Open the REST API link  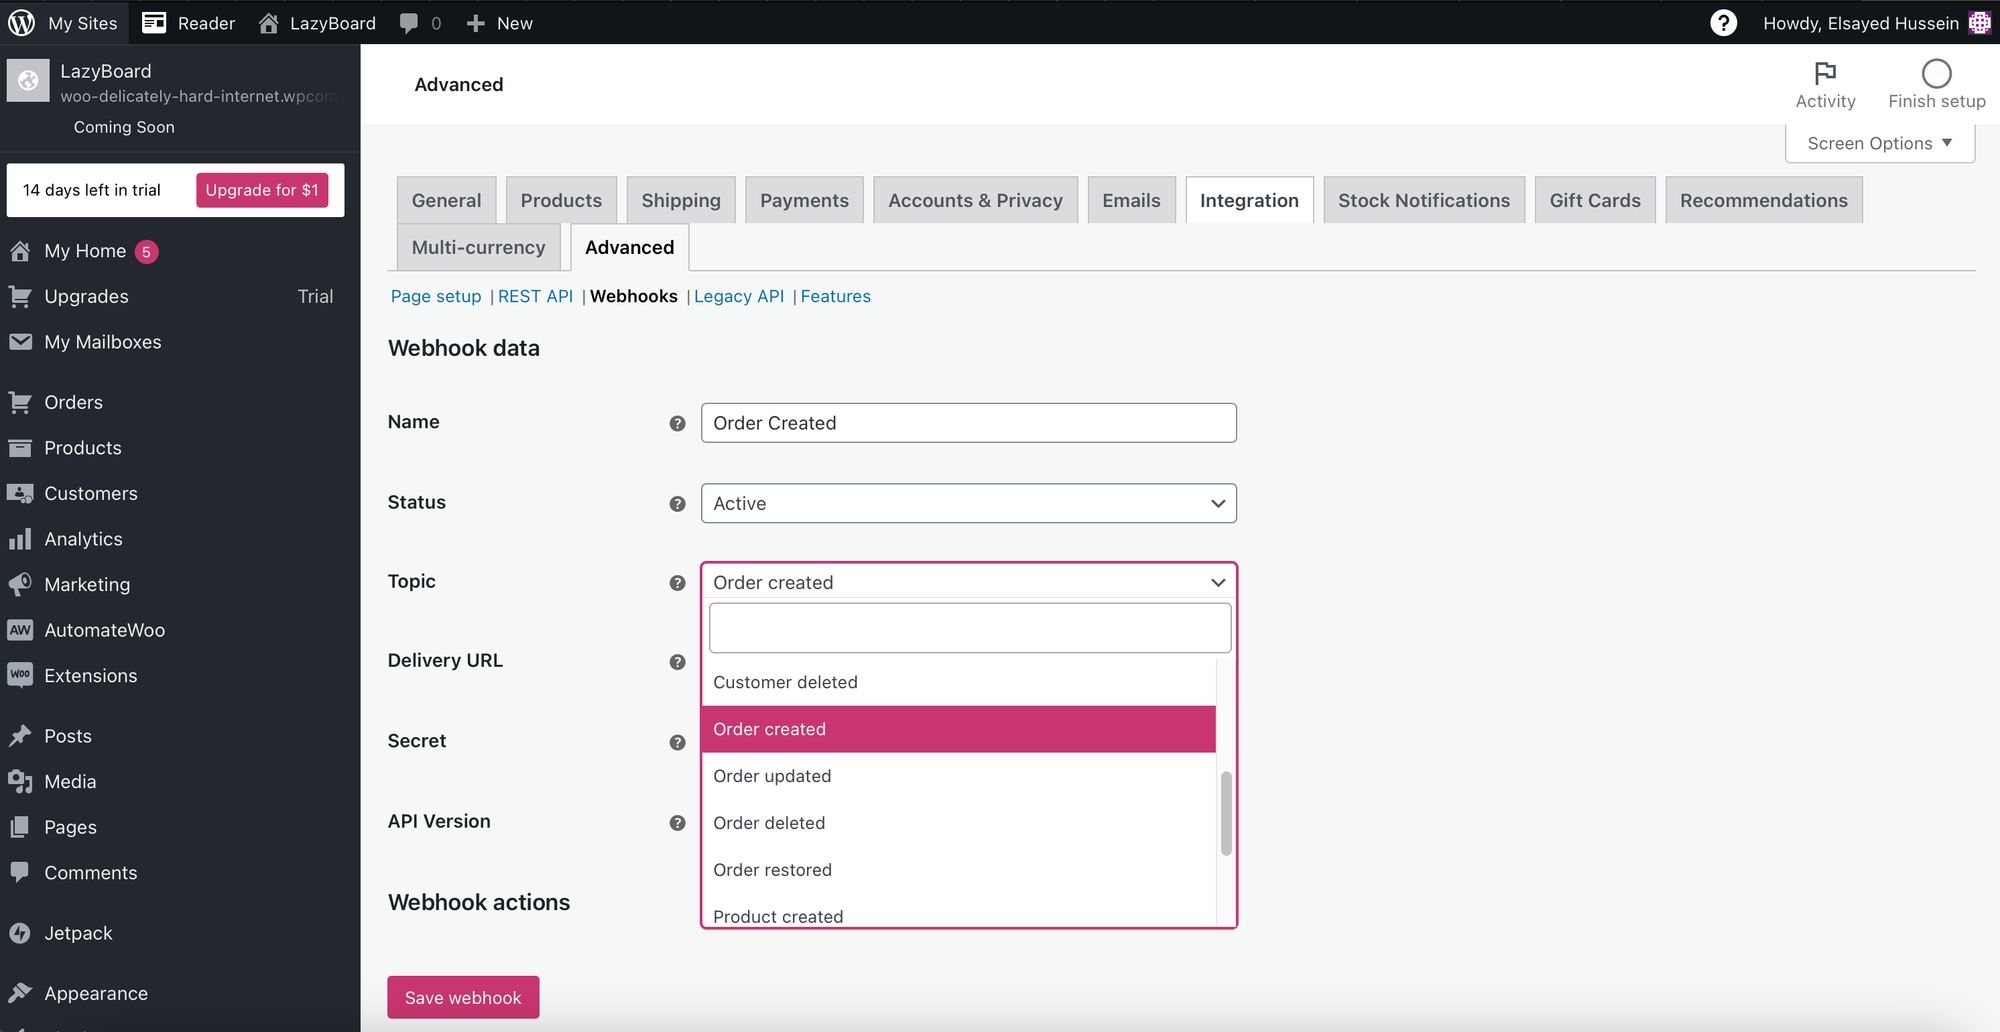[x=535, y=296]
